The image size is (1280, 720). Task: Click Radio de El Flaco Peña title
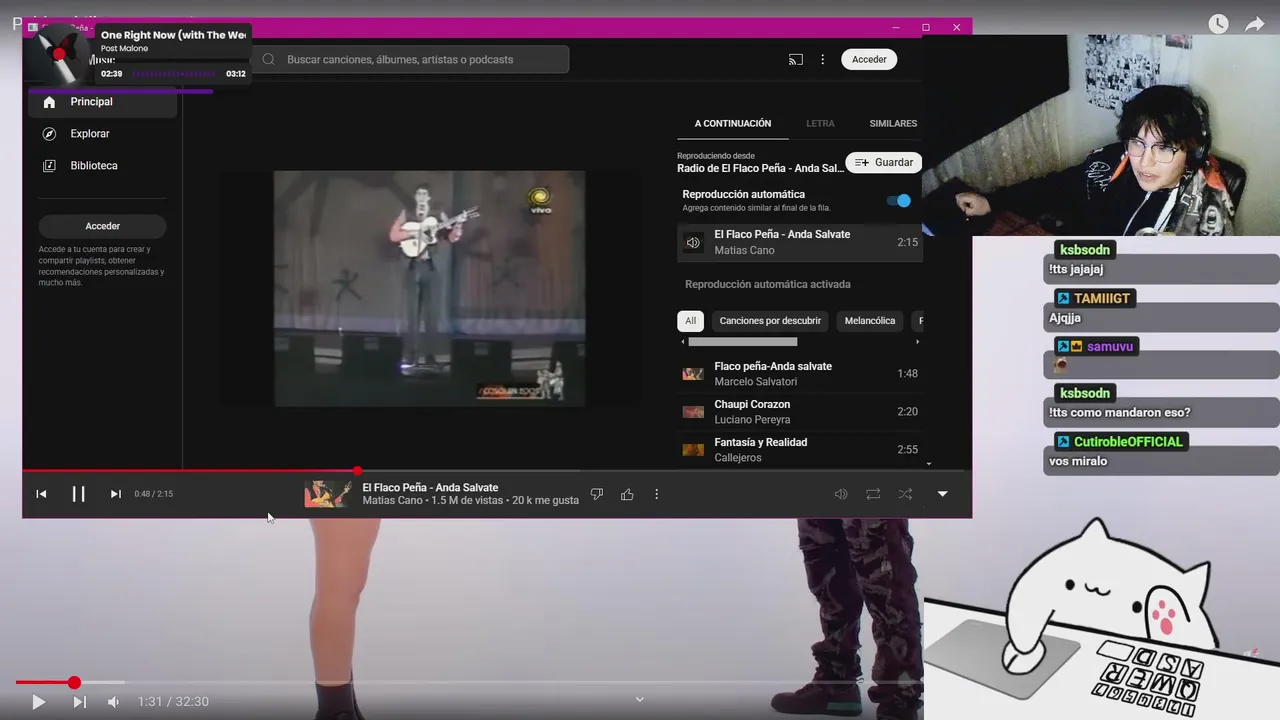760,168
